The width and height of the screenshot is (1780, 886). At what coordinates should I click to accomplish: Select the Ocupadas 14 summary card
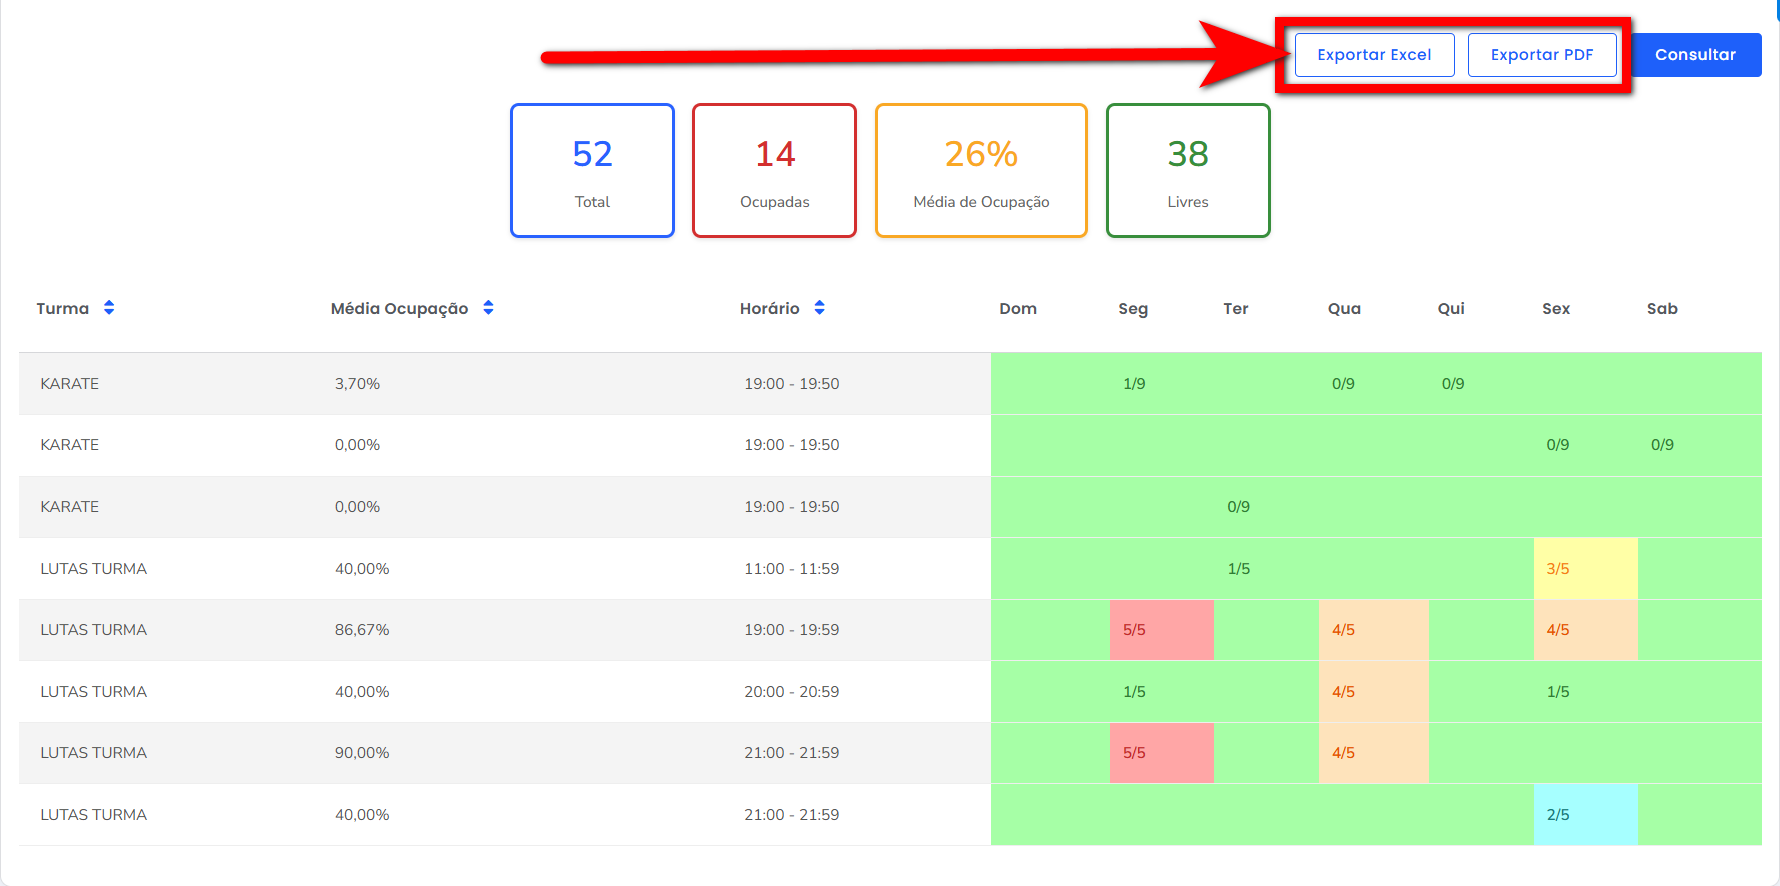pos(774,171)
